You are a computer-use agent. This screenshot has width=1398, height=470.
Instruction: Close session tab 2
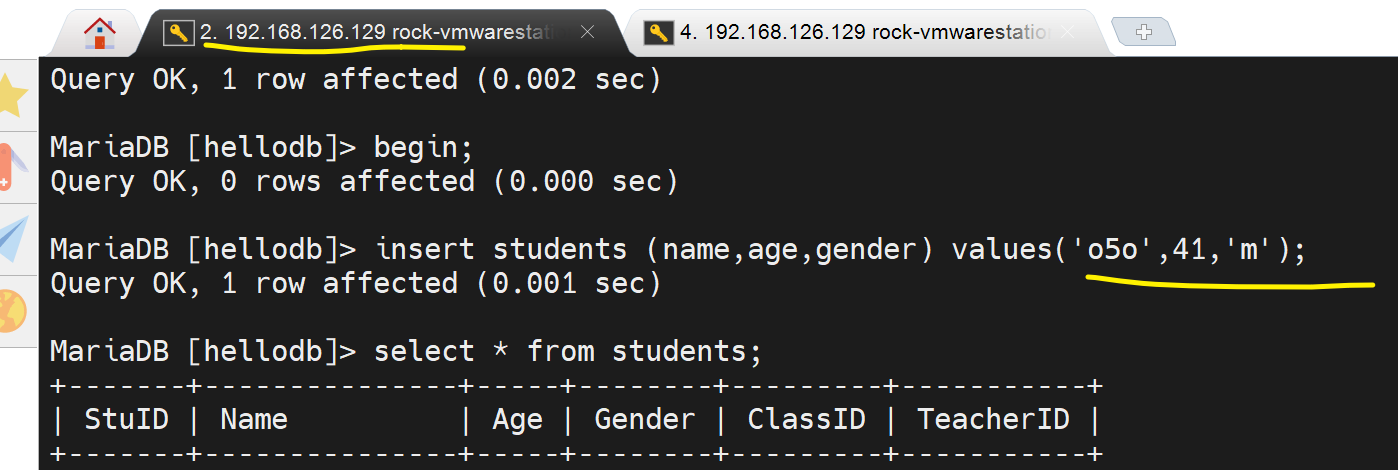tap(588, 32)
